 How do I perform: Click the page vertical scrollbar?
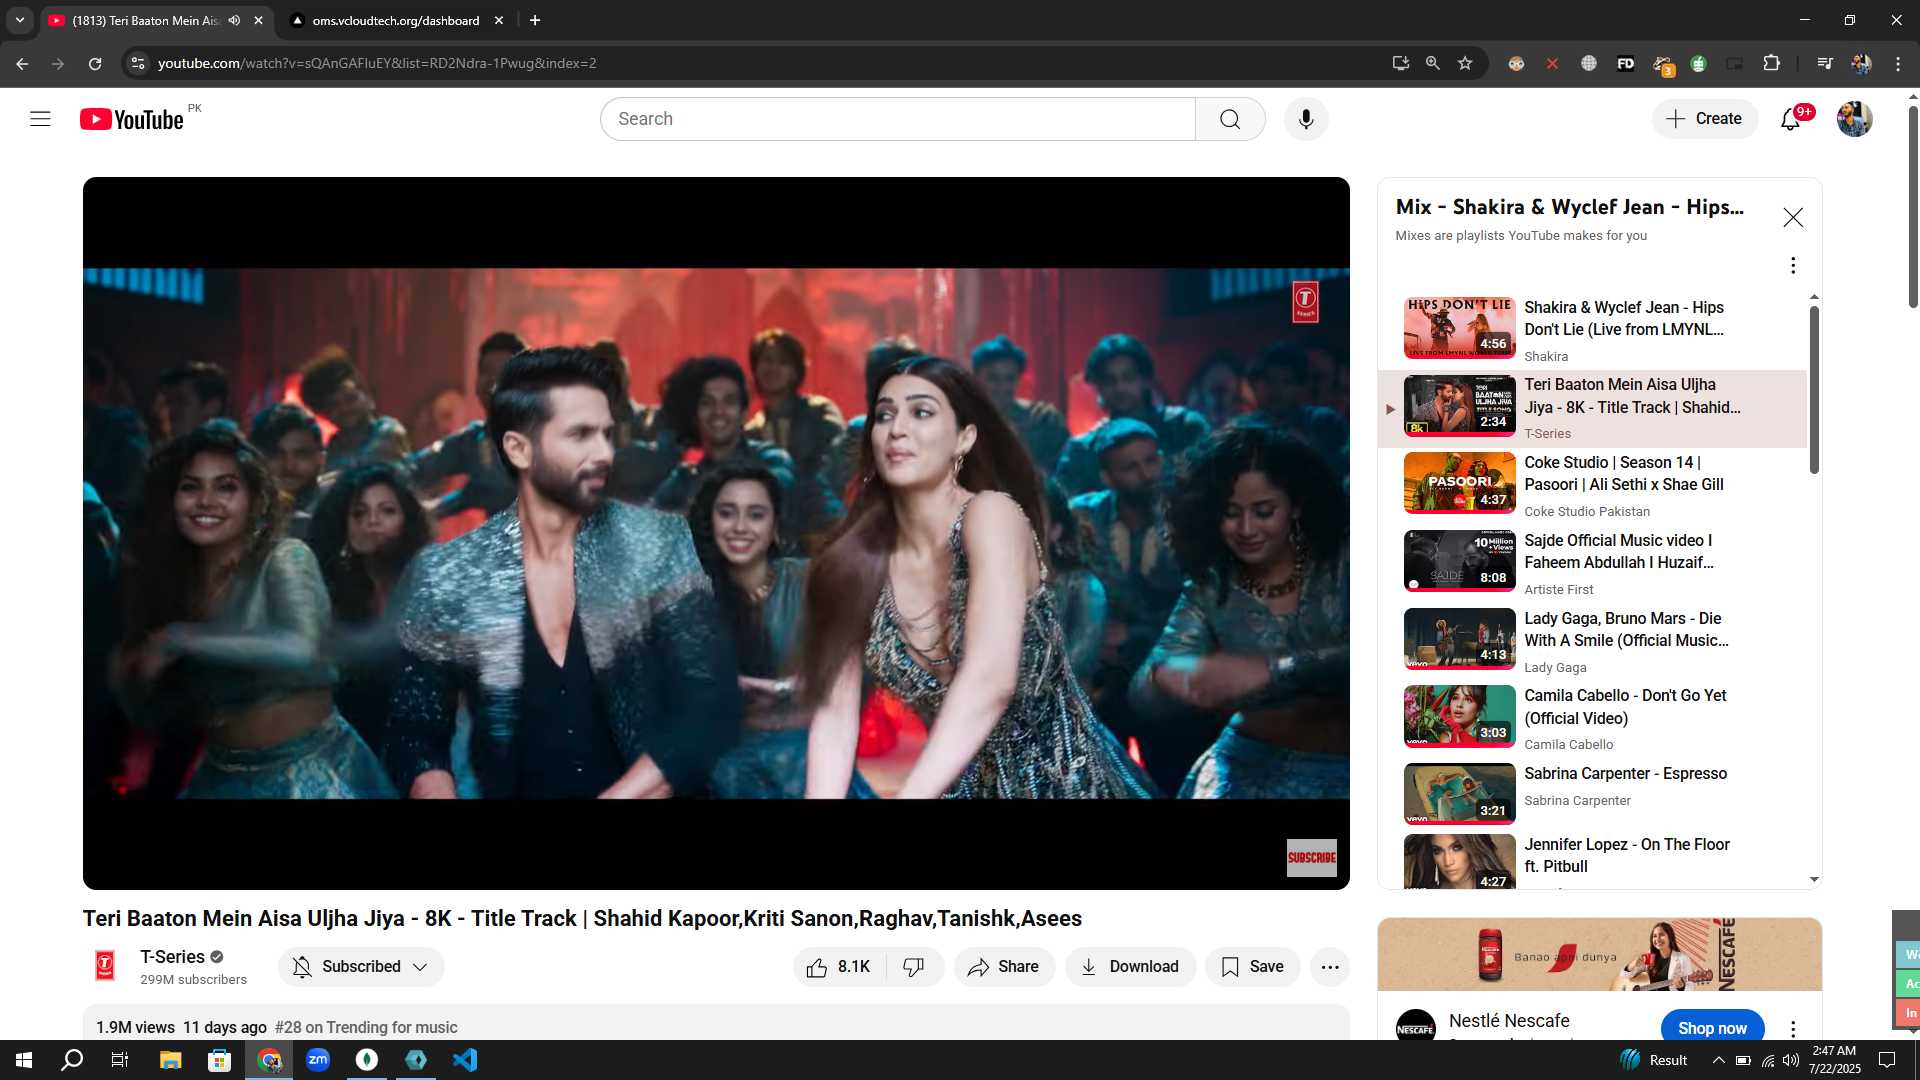click(x=1913, y=205)
